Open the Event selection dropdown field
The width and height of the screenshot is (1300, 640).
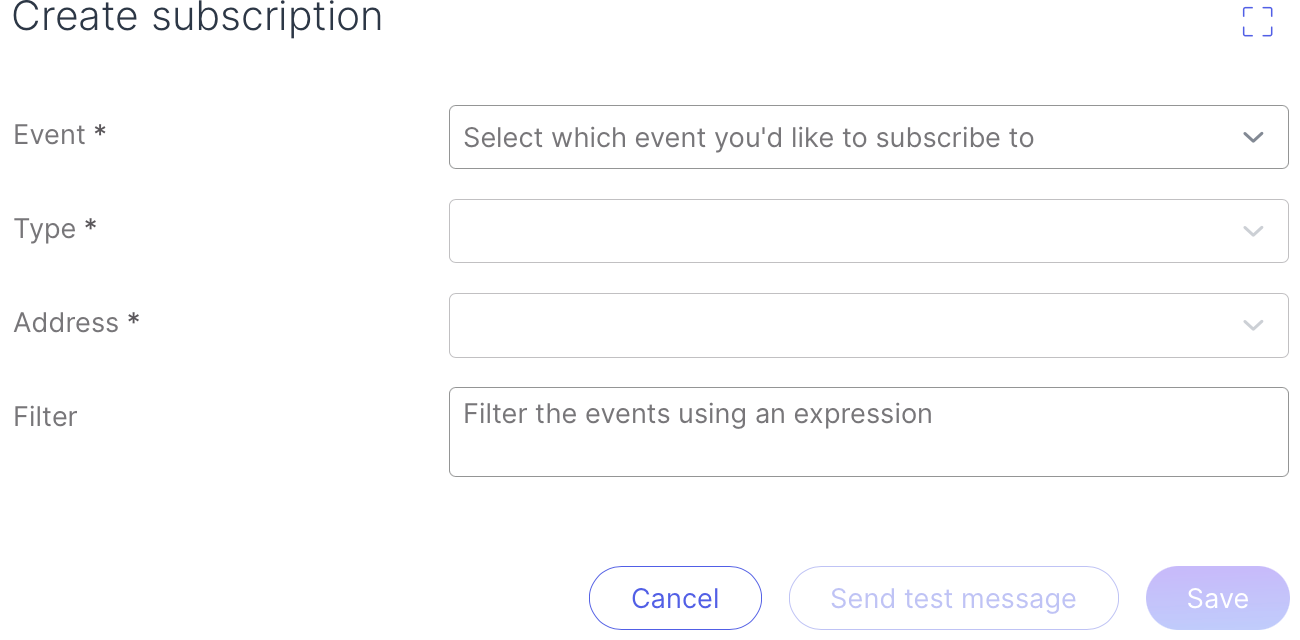coord(868,137)
